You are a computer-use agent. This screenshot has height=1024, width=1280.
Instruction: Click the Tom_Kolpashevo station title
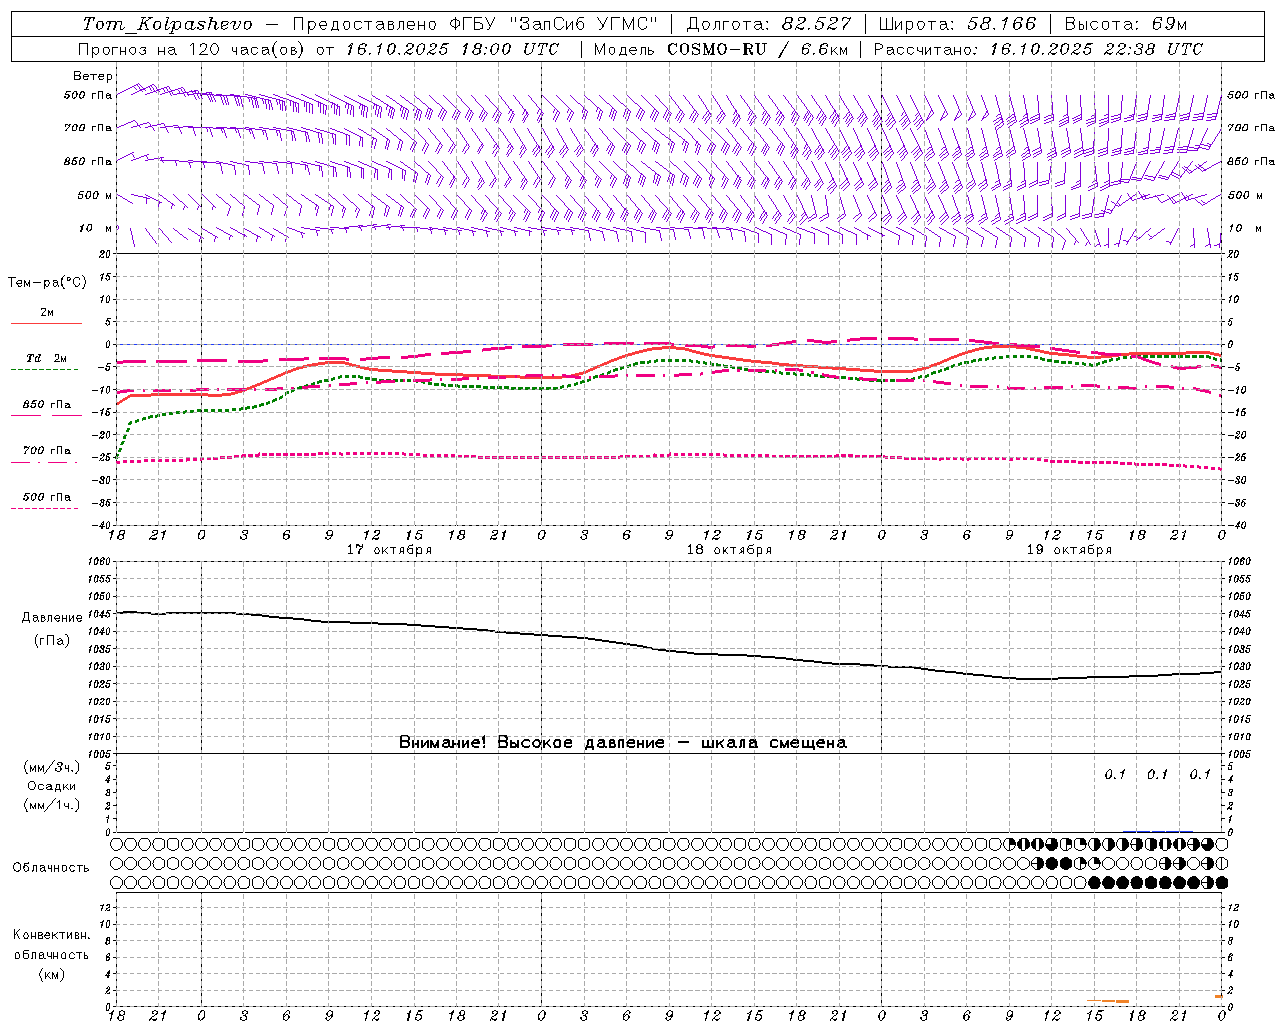point(167,24)
